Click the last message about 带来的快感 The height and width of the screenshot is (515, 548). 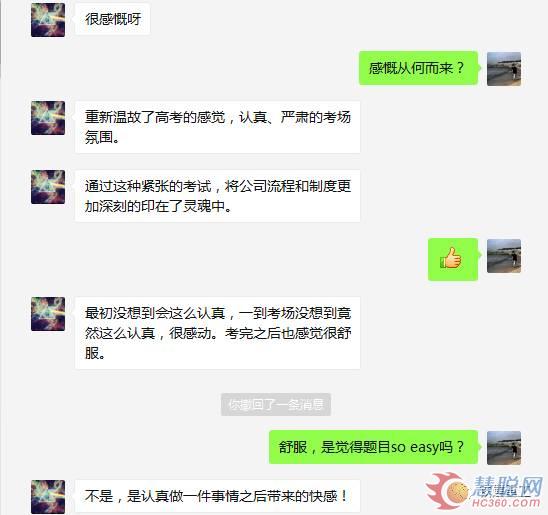(217, 496)
